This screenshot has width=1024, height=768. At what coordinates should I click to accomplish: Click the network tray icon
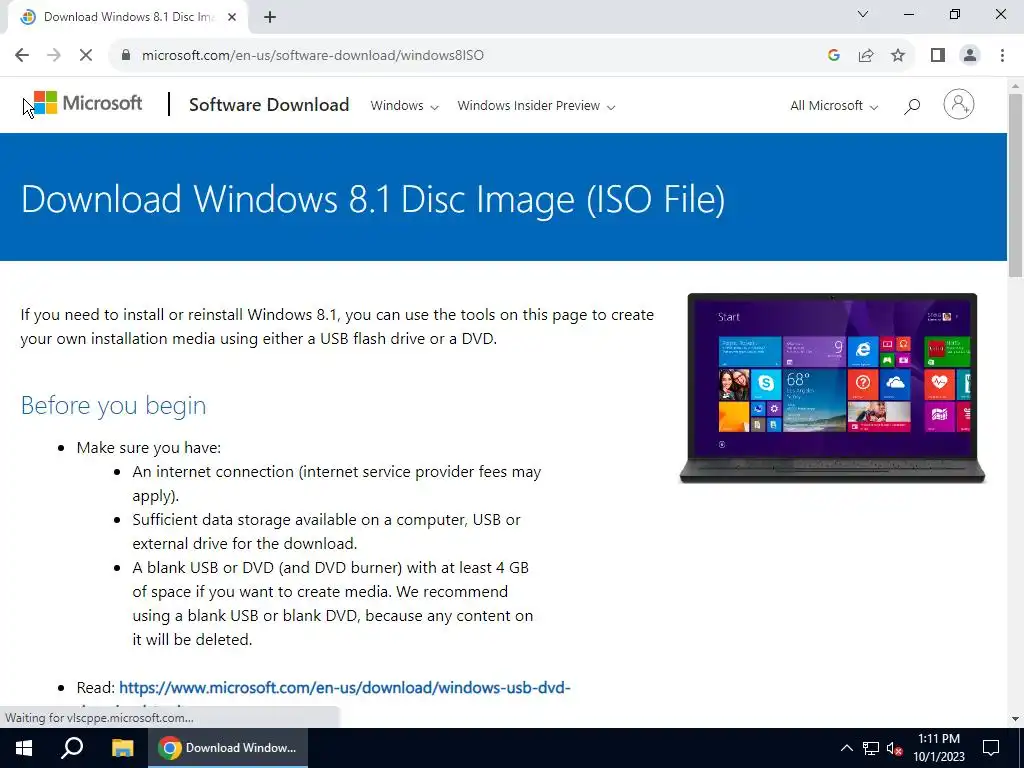pos(871,748)
